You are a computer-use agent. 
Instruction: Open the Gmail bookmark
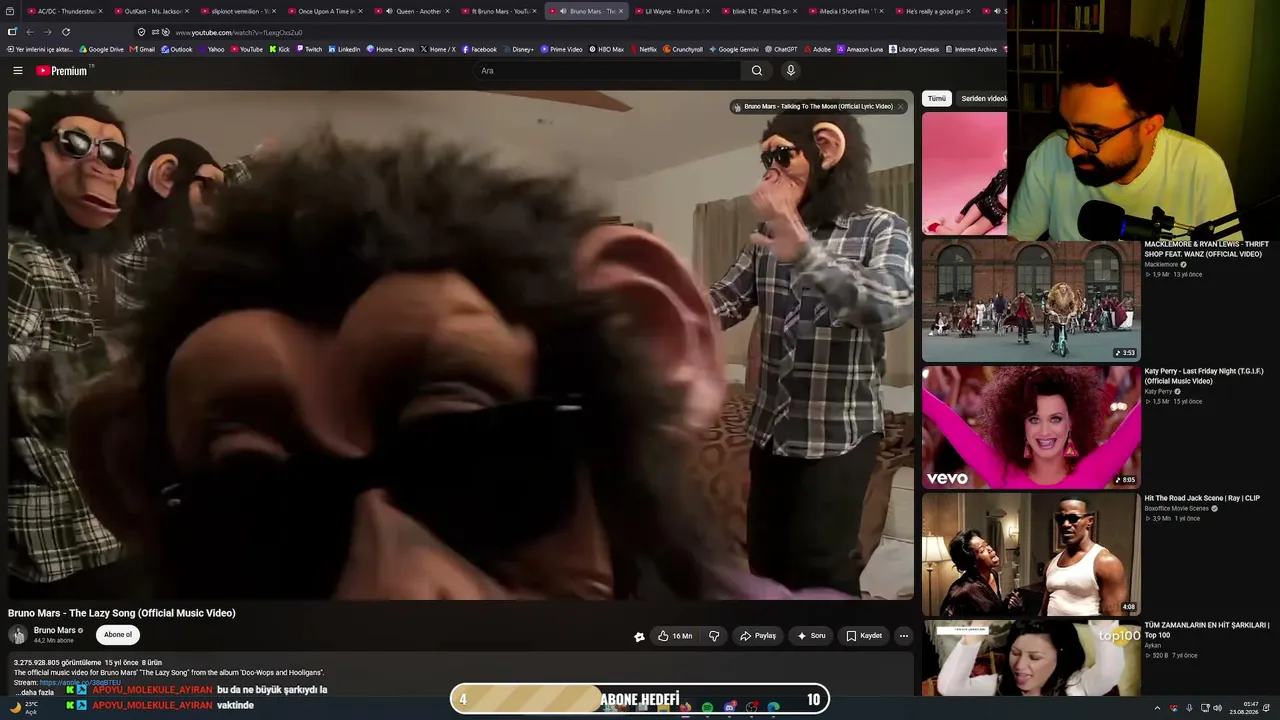(x=143, y=49)
